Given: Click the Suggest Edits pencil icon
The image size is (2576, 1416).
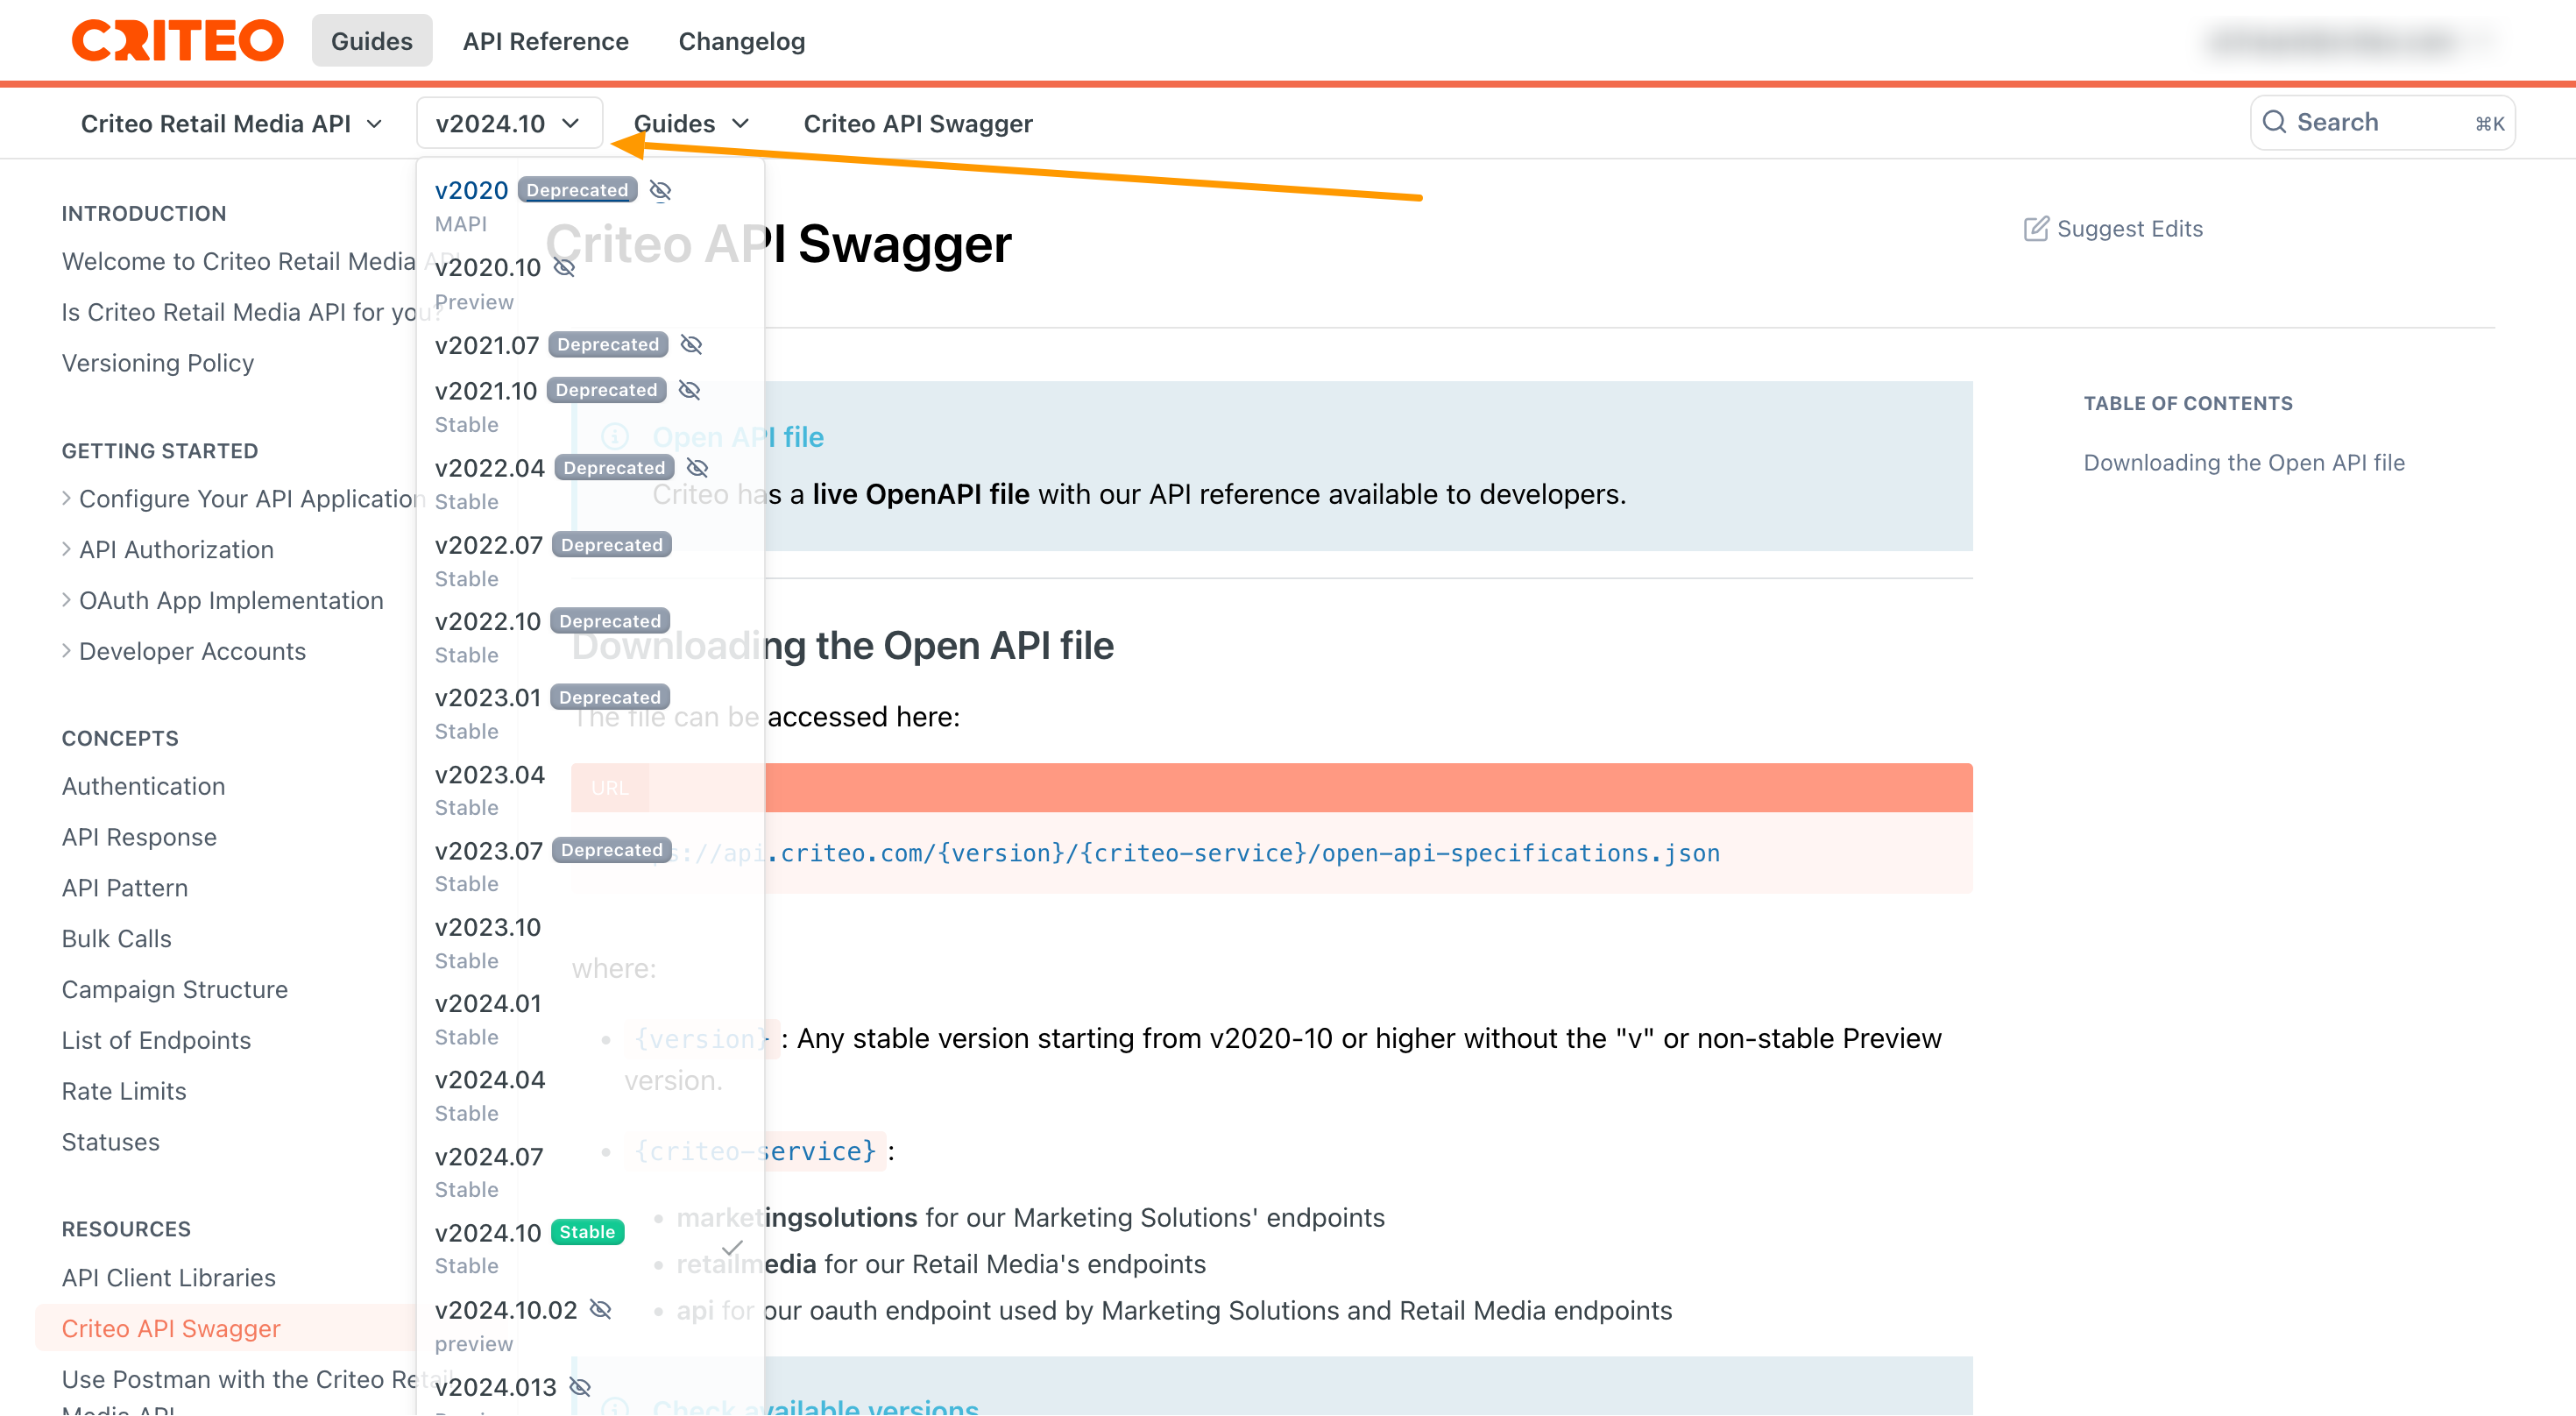Looking at the screenshot, I should pos(2036,229).
